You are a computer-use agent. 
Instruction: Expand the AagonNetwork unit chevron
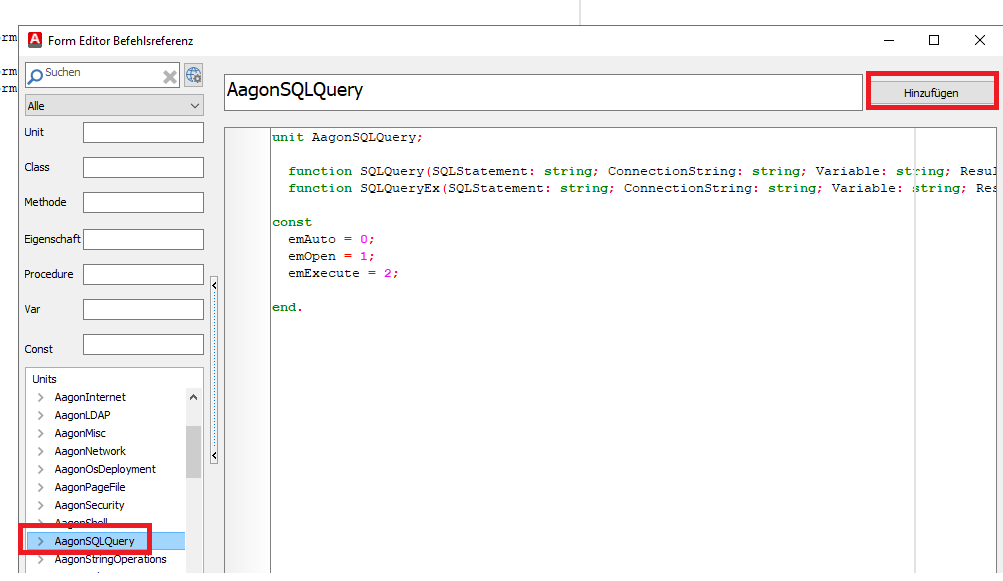click(41, 452)
